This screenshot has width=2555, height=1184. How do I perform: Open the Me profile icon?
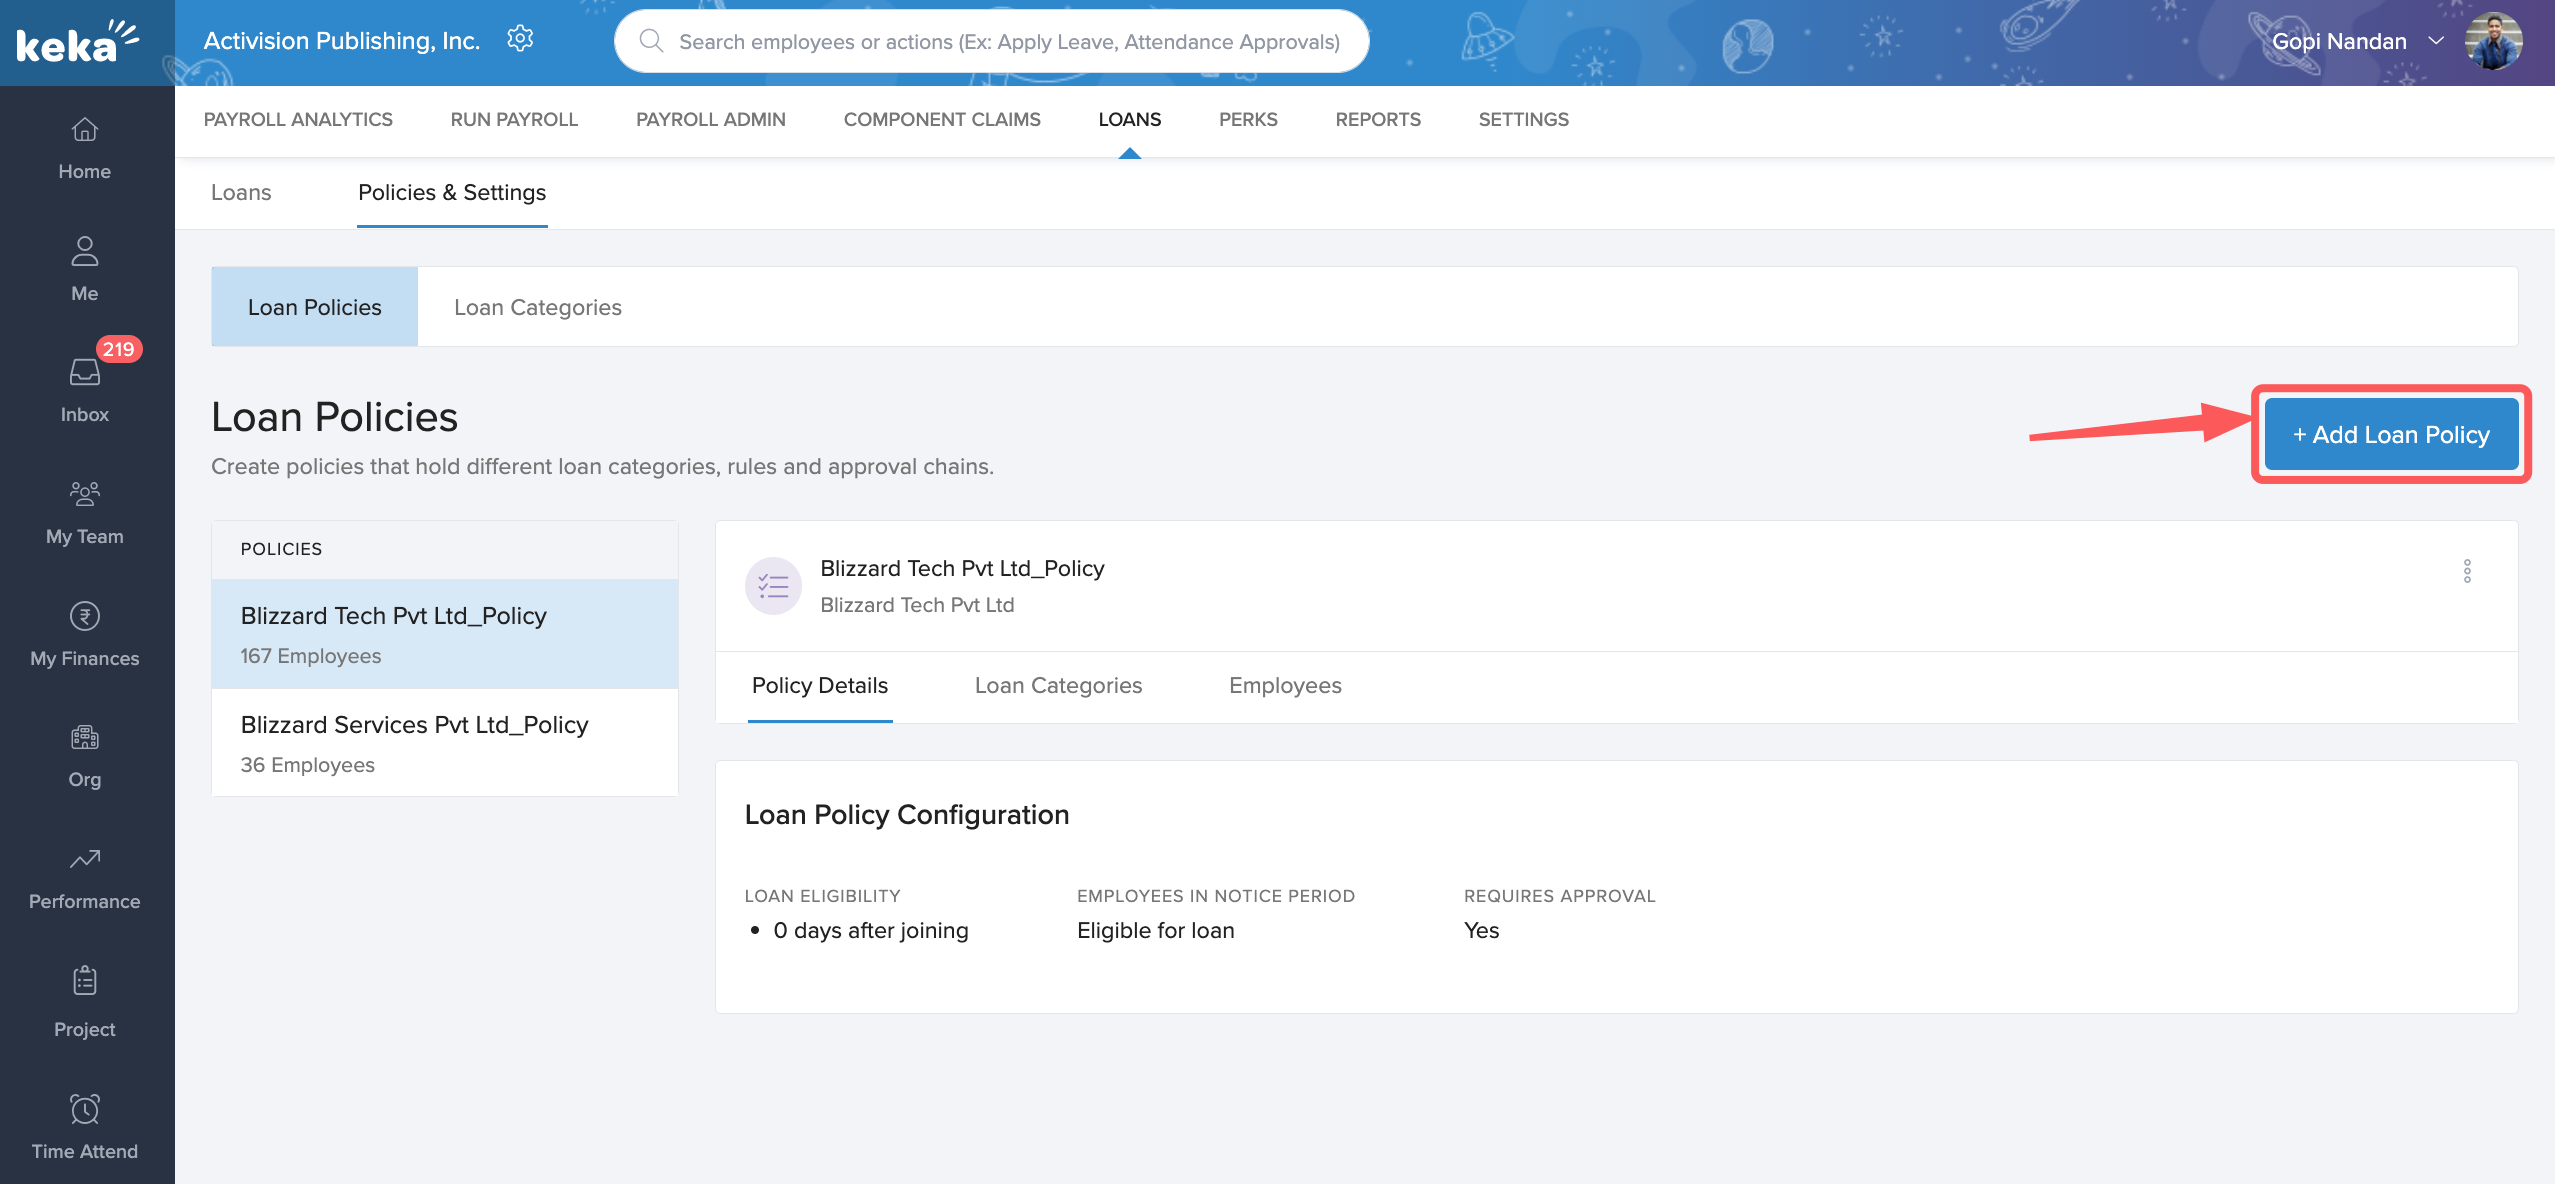85,251
